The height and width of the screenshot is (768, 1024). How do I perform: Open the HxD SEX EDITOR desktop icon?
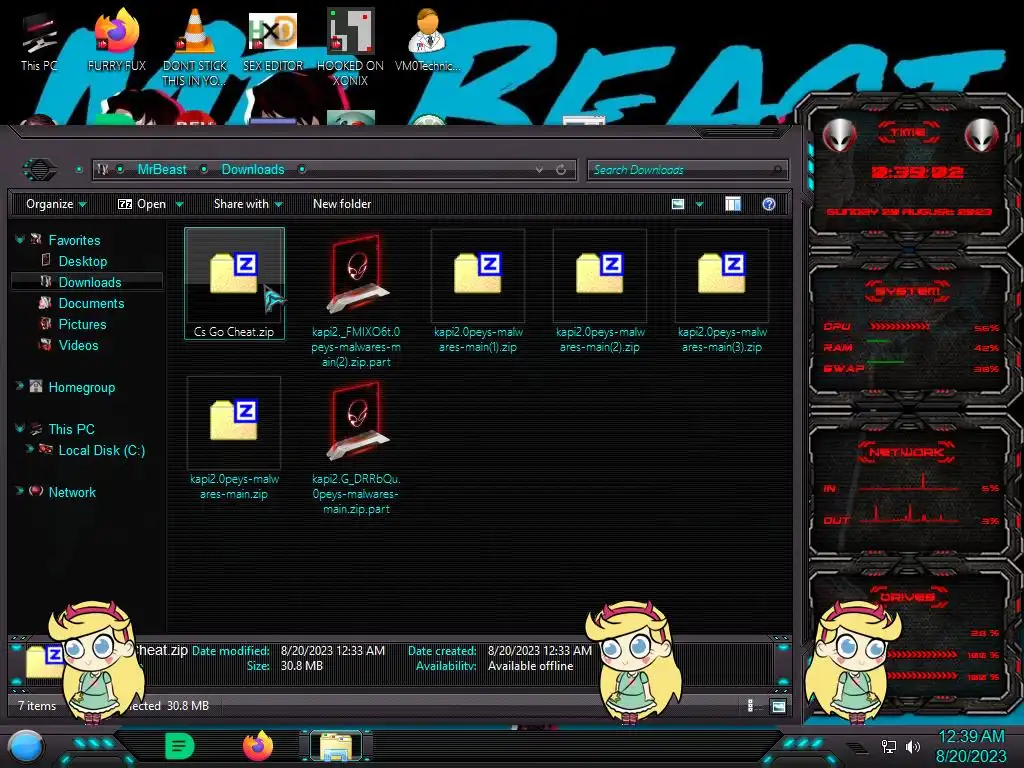click(272, 40)
